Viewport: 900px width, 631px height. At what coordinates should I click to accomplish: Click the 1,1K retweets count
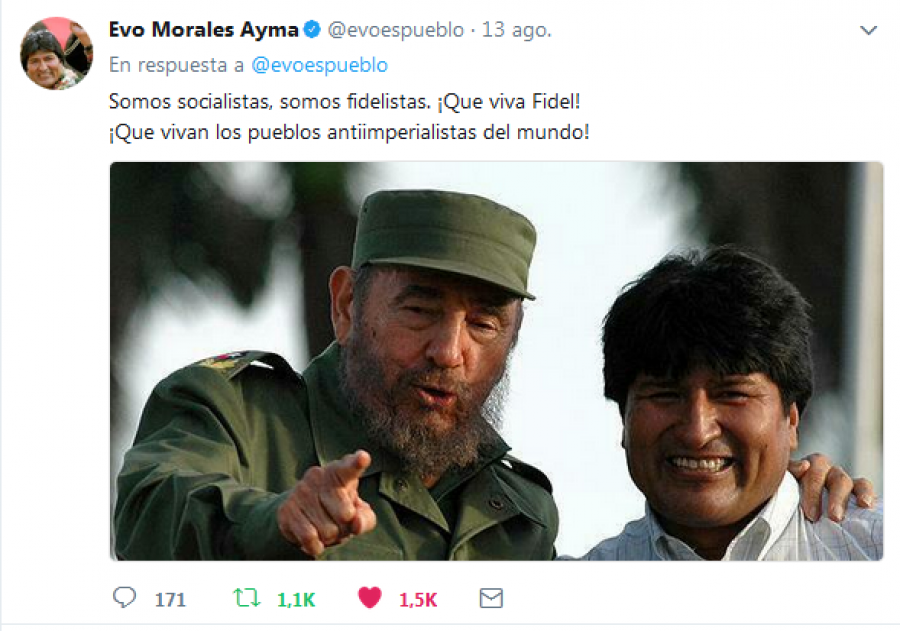(296, 600)
